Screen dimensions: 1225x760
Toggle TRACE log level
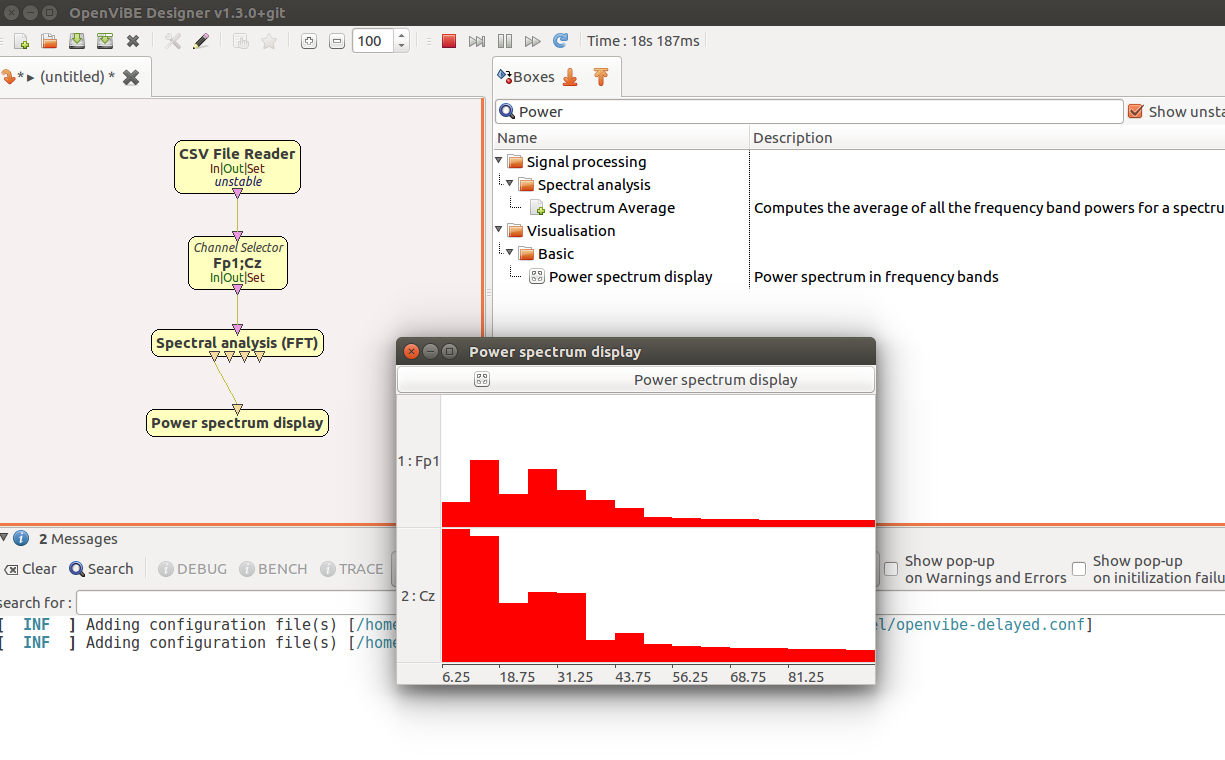click(352, 569)
